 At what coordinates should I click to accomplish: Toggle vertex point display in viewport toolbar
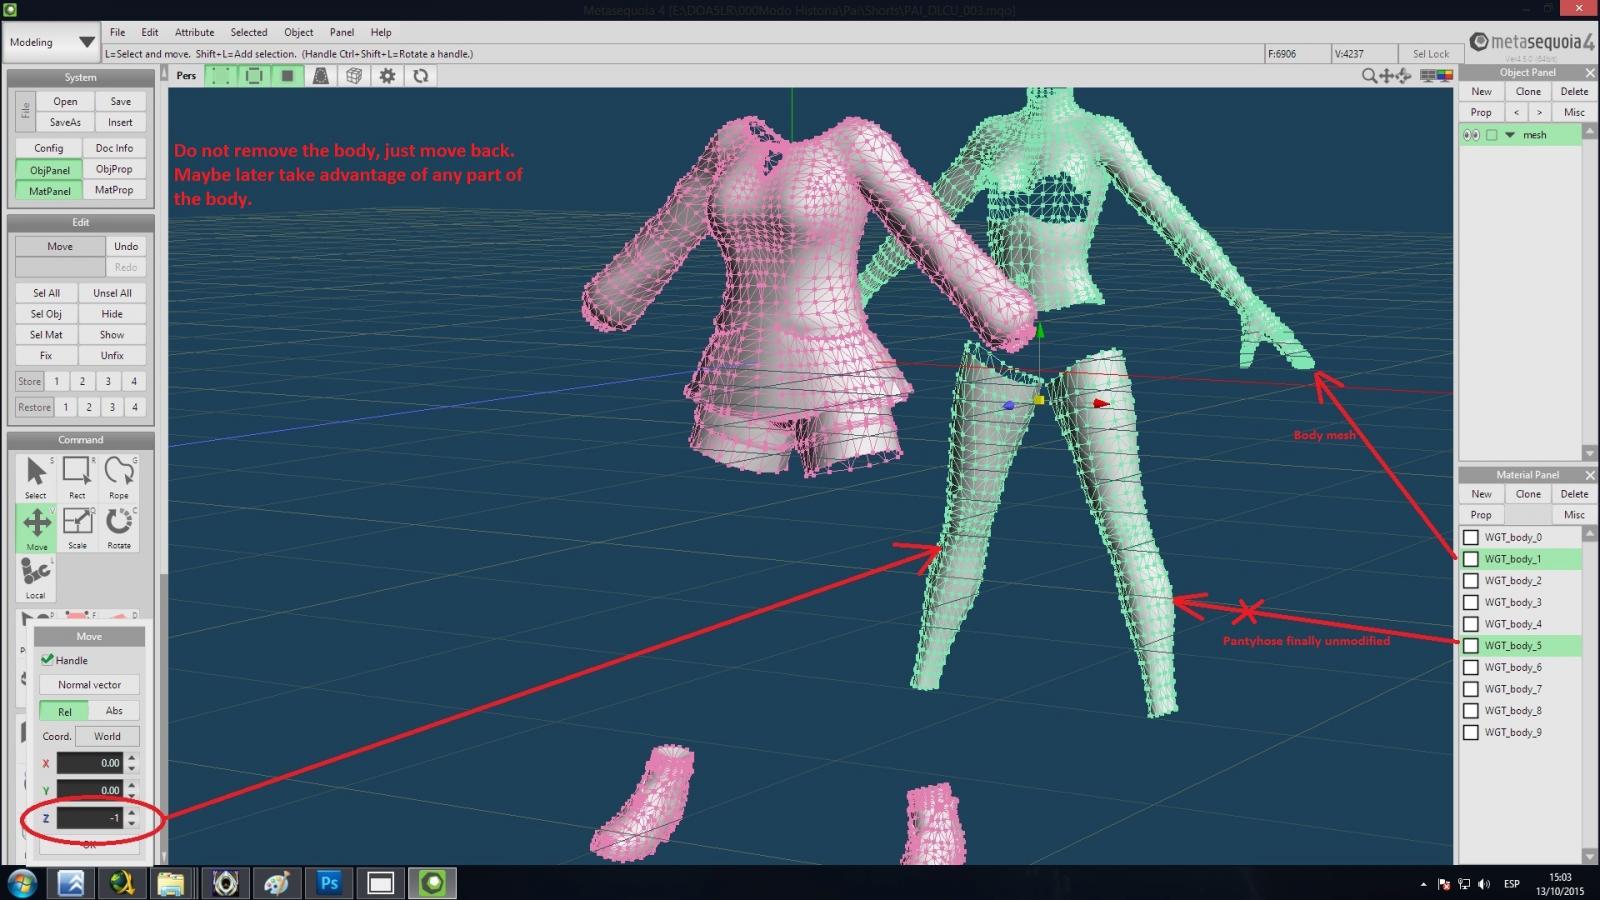pos(221,76)
